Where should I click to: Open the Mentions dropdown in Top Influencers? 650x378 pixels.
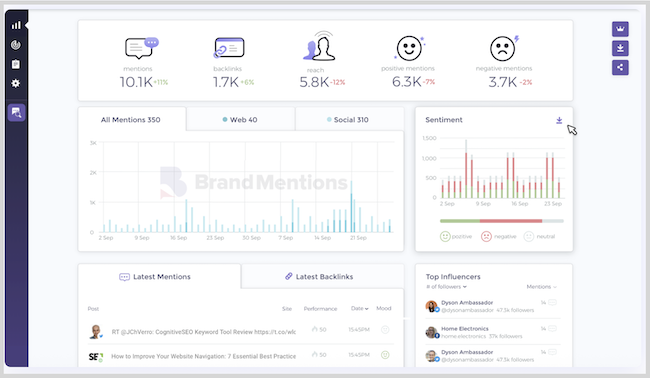click(x=541, y=287)
